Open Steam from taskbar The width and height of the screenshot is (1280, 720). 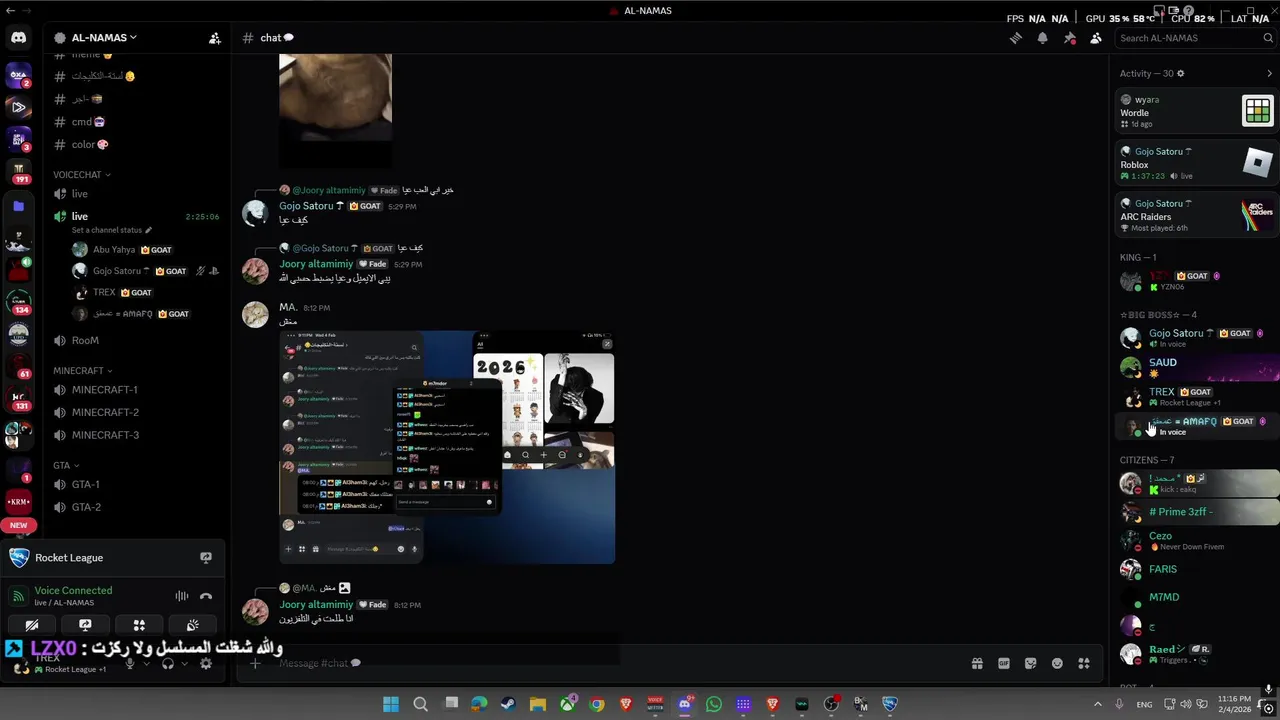(509, 704)
